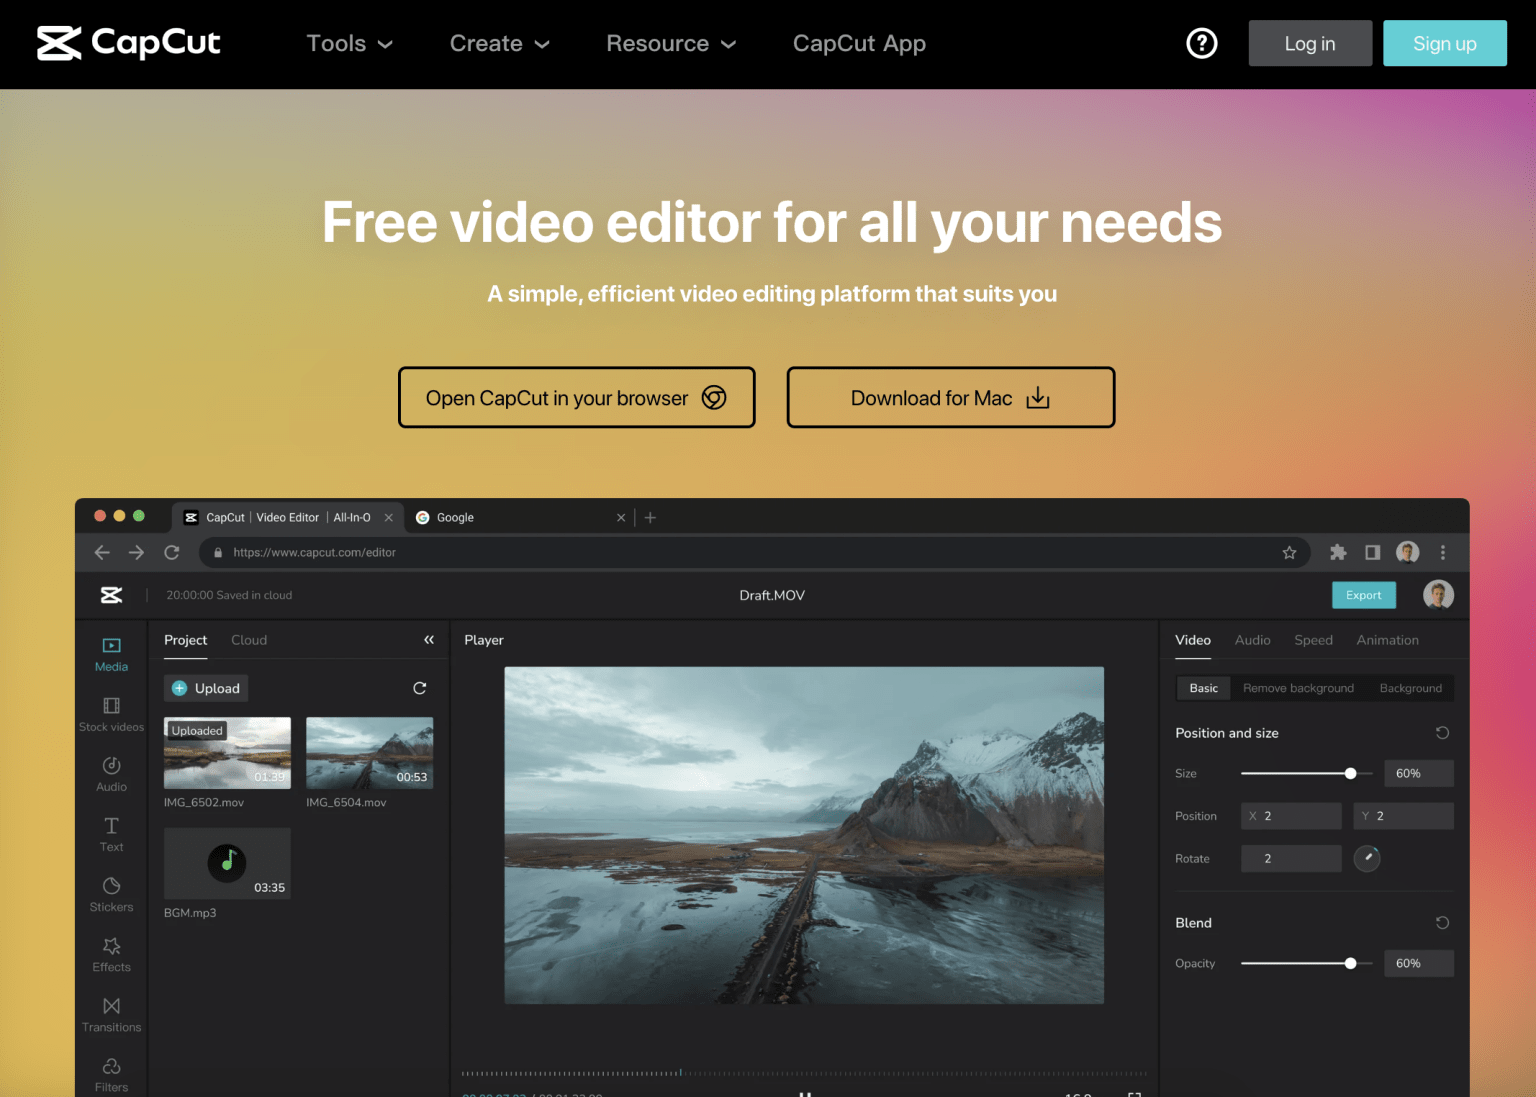Open the Text tool in the editor sidebar
Image resolution: width=1536 pixels, height=1097 pixels.
tap(110, 832)
